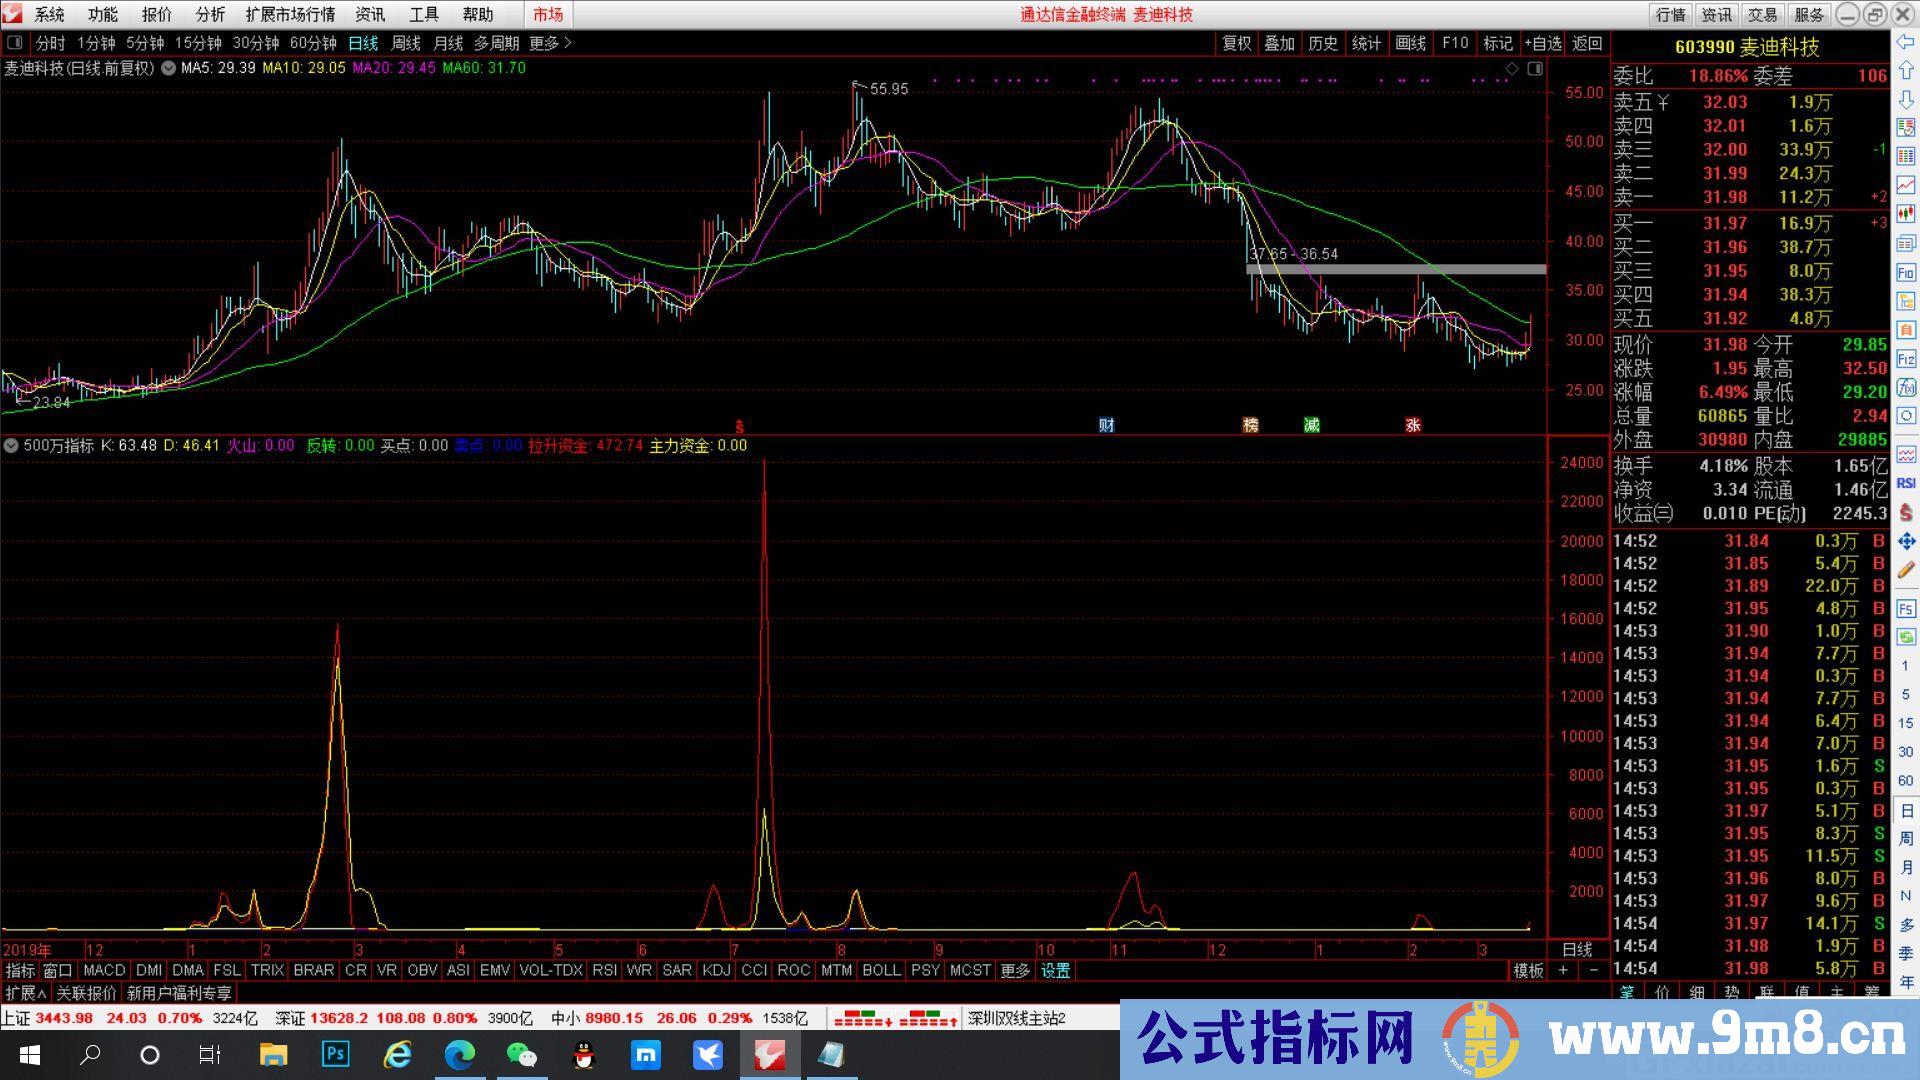Click the panel layout icon before 分时
This screenshot has height=1080, width=1920.
tap(16, 43)
